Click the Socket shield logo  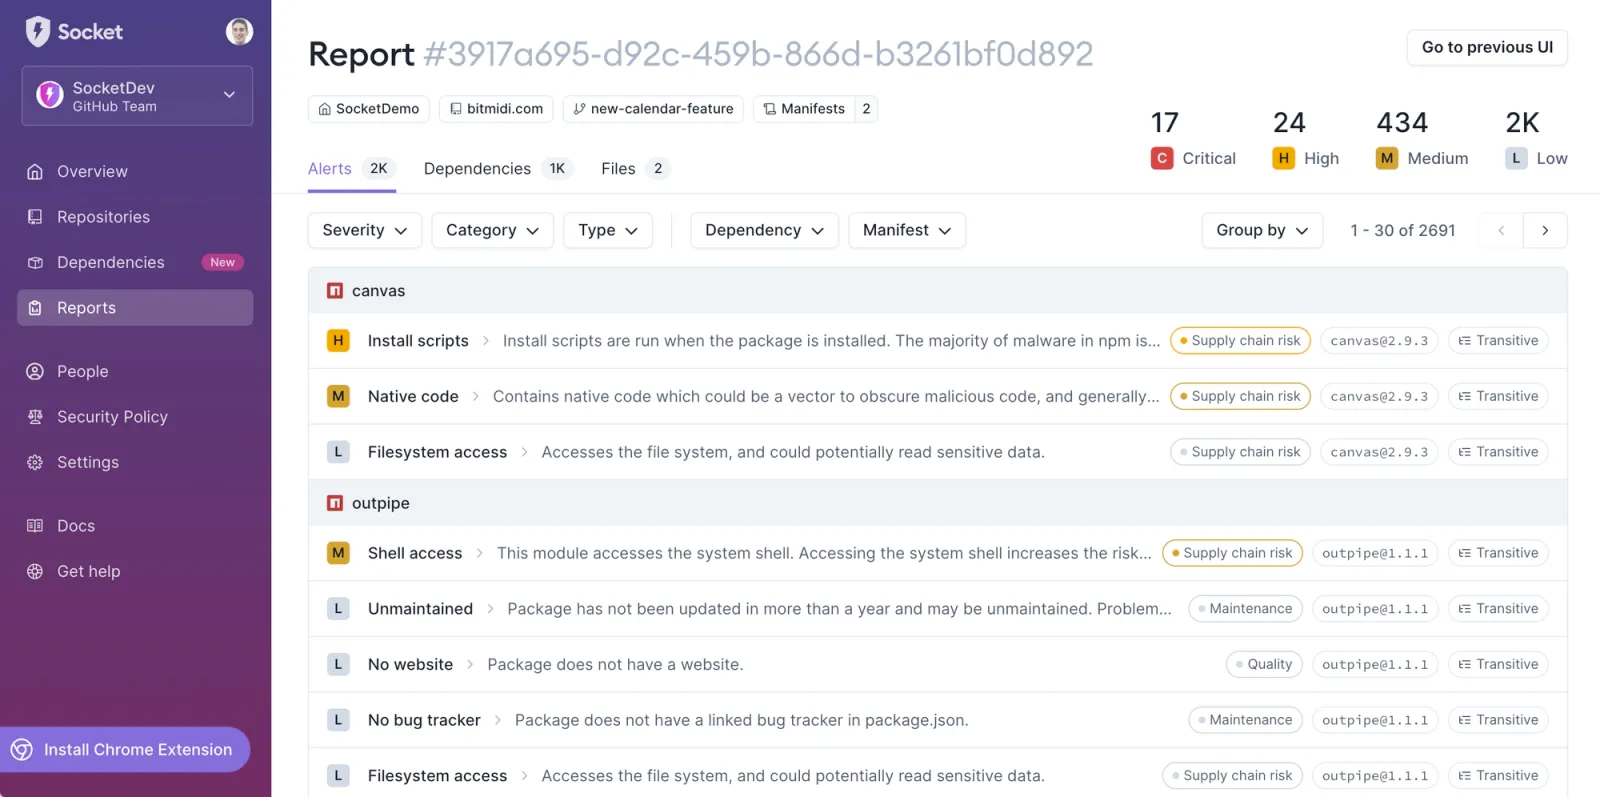38,32
